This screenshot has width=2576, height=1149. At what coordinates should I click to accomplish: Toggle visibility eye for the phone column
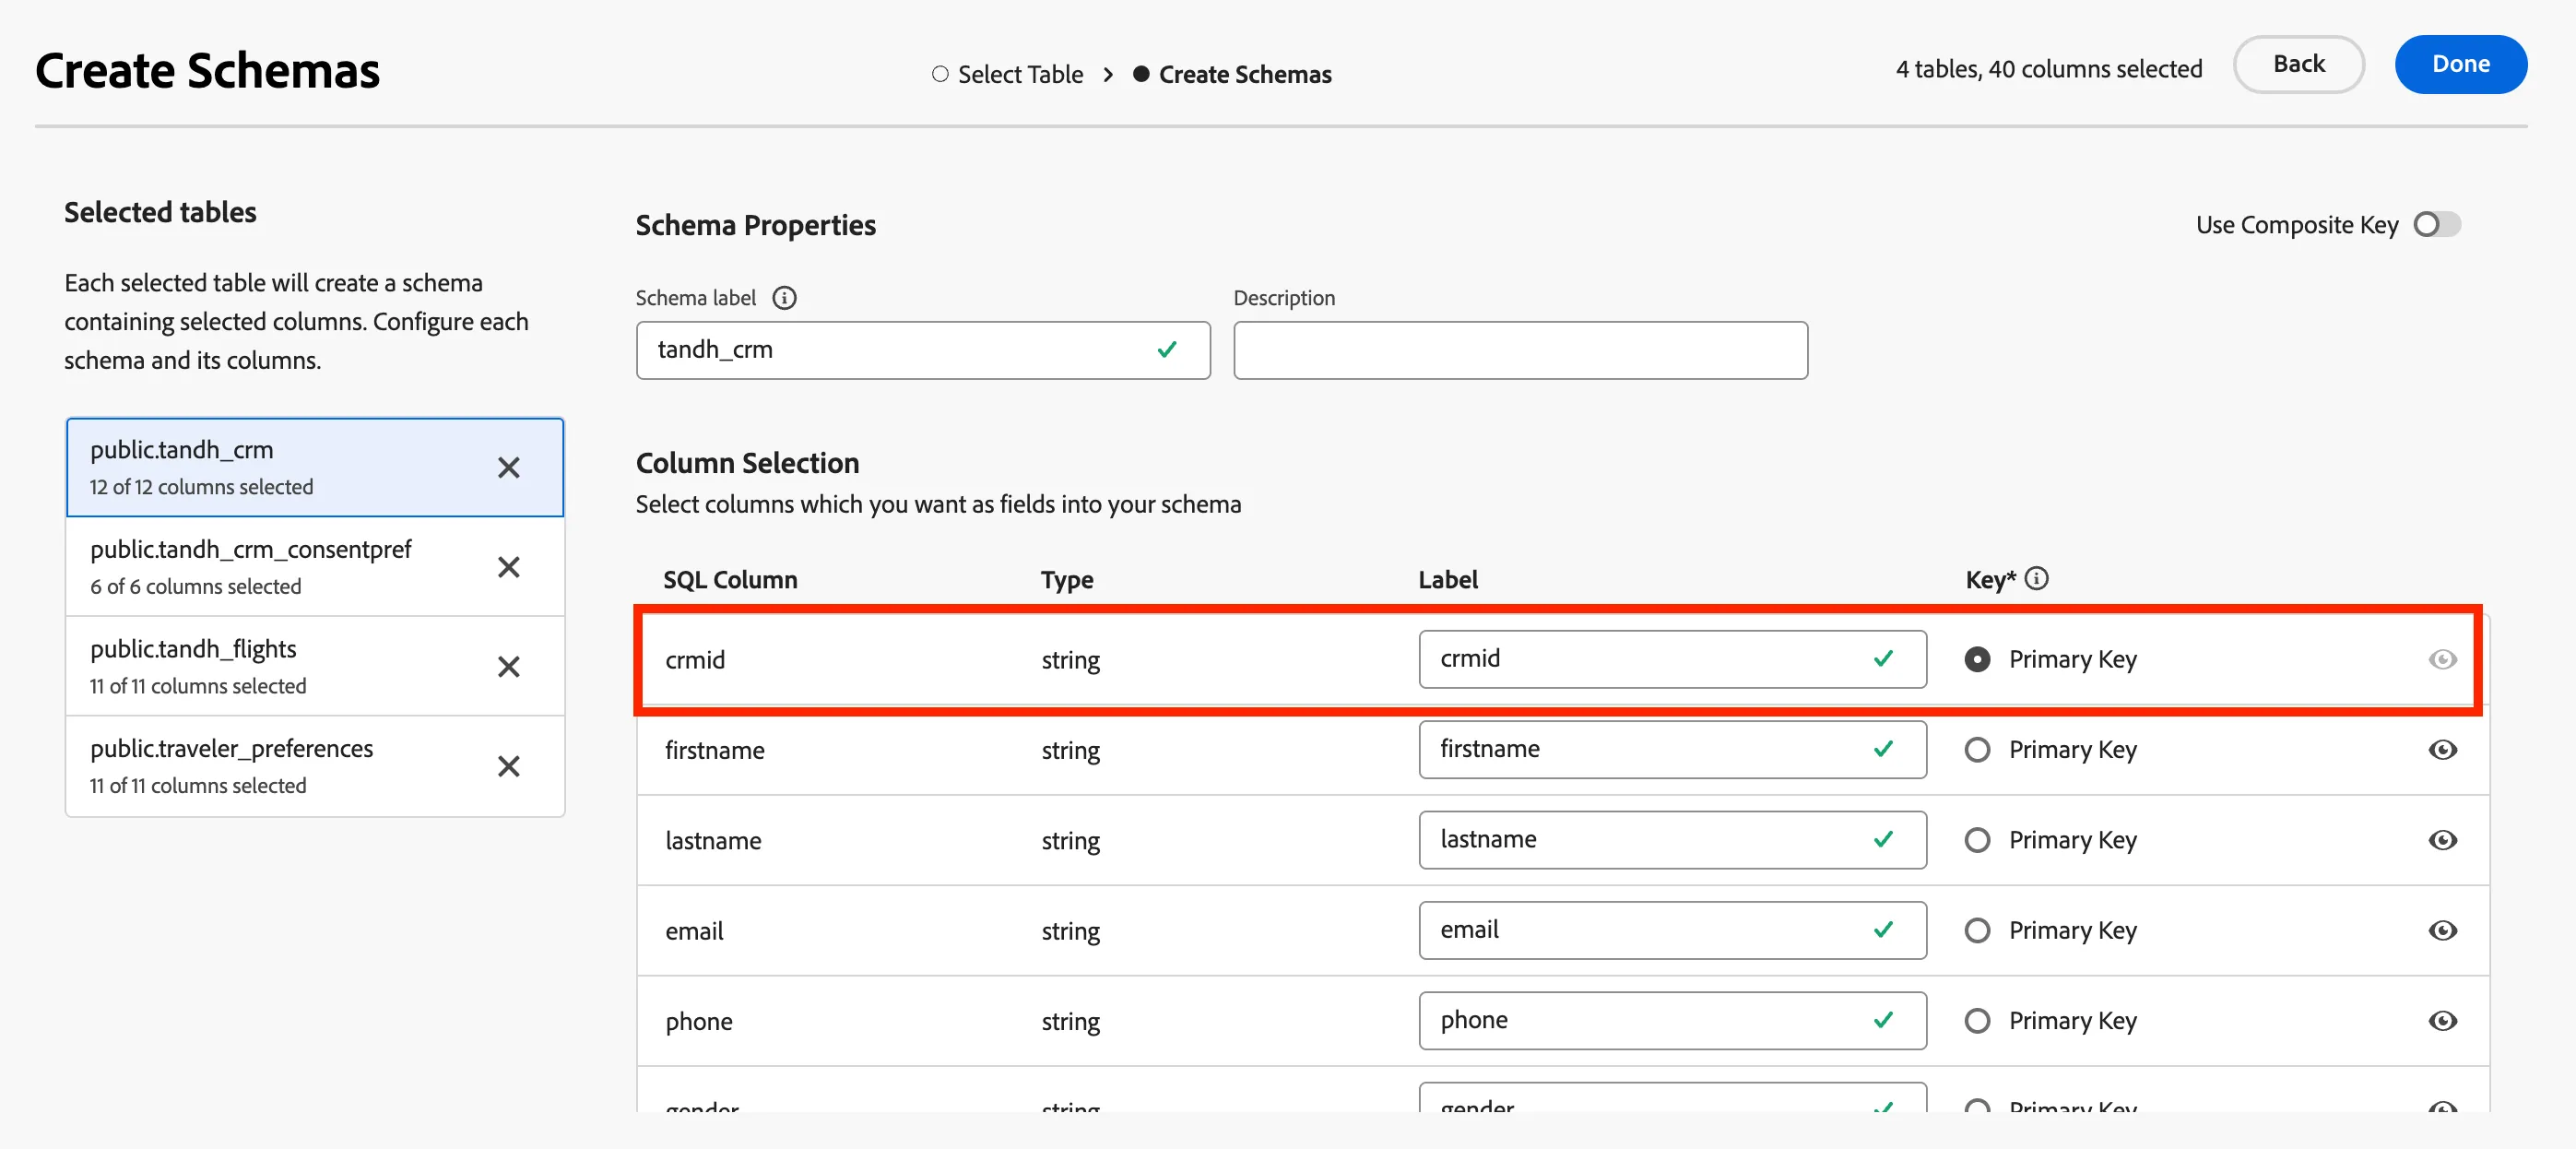[x=2442, y=1020]
